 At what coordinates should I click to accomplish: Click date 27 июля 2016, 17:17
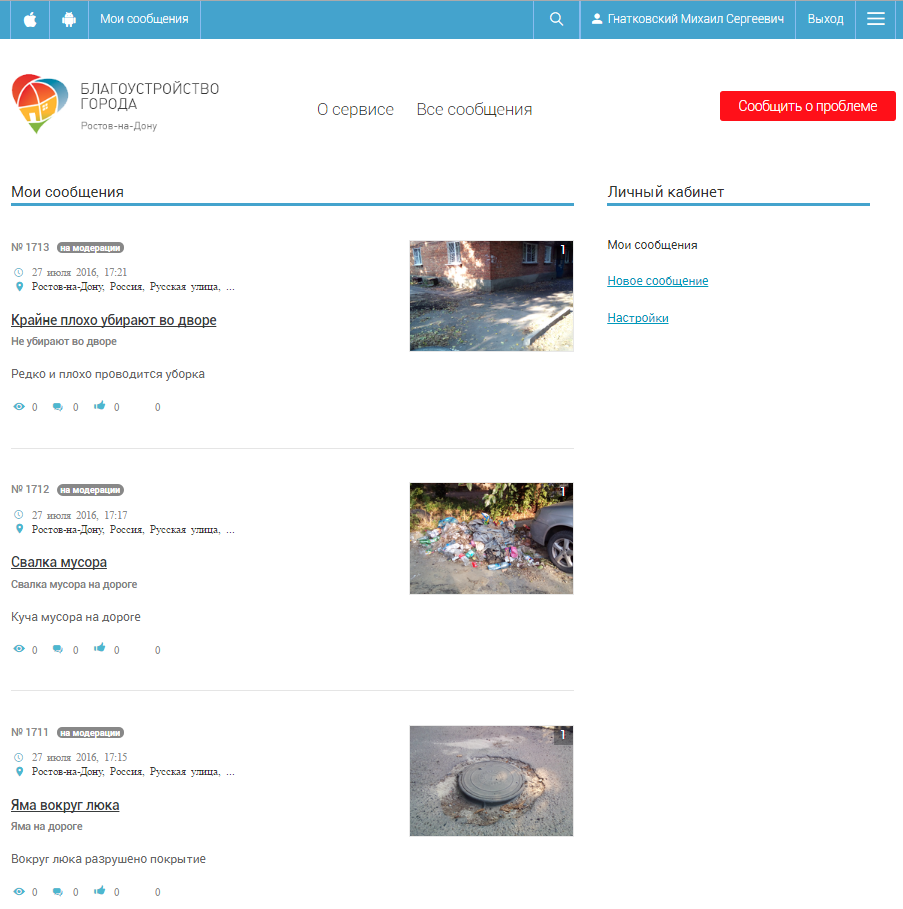click(79, 515)
